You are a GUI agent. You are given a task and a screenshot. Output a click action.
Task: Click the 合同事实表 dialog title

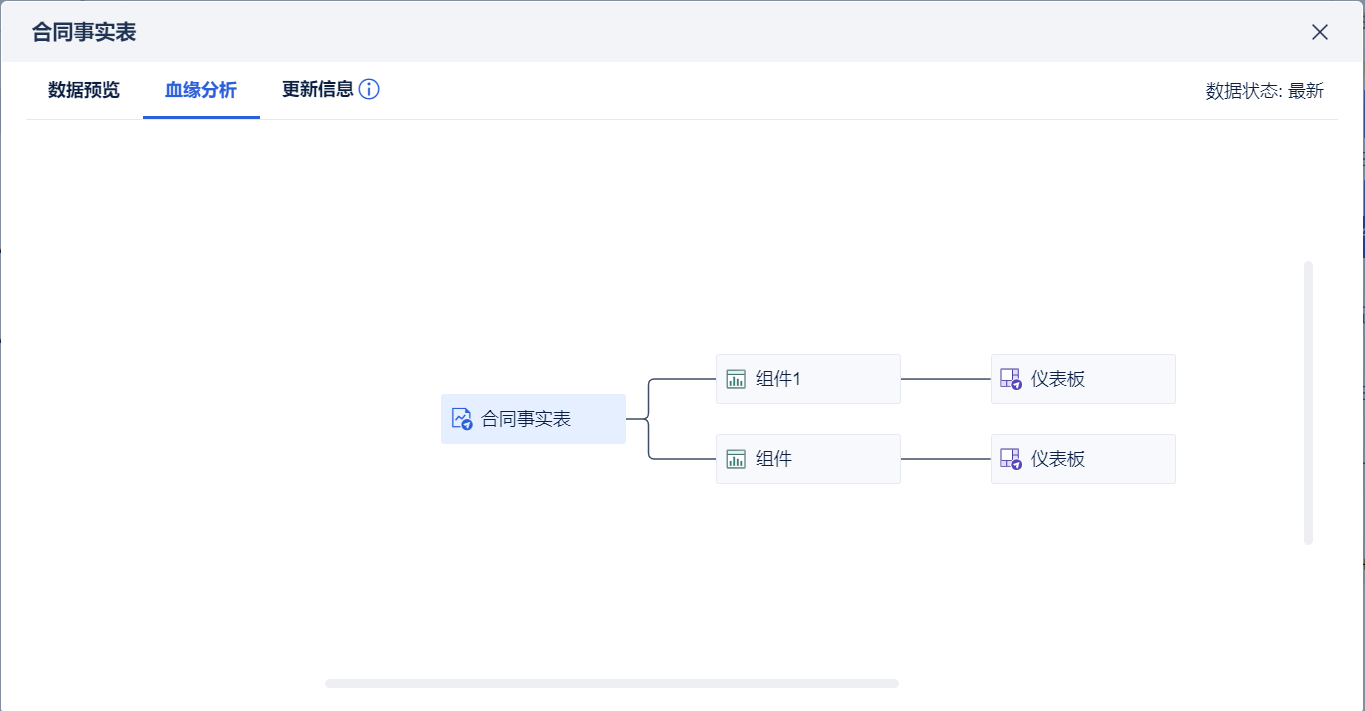point(84,32)
